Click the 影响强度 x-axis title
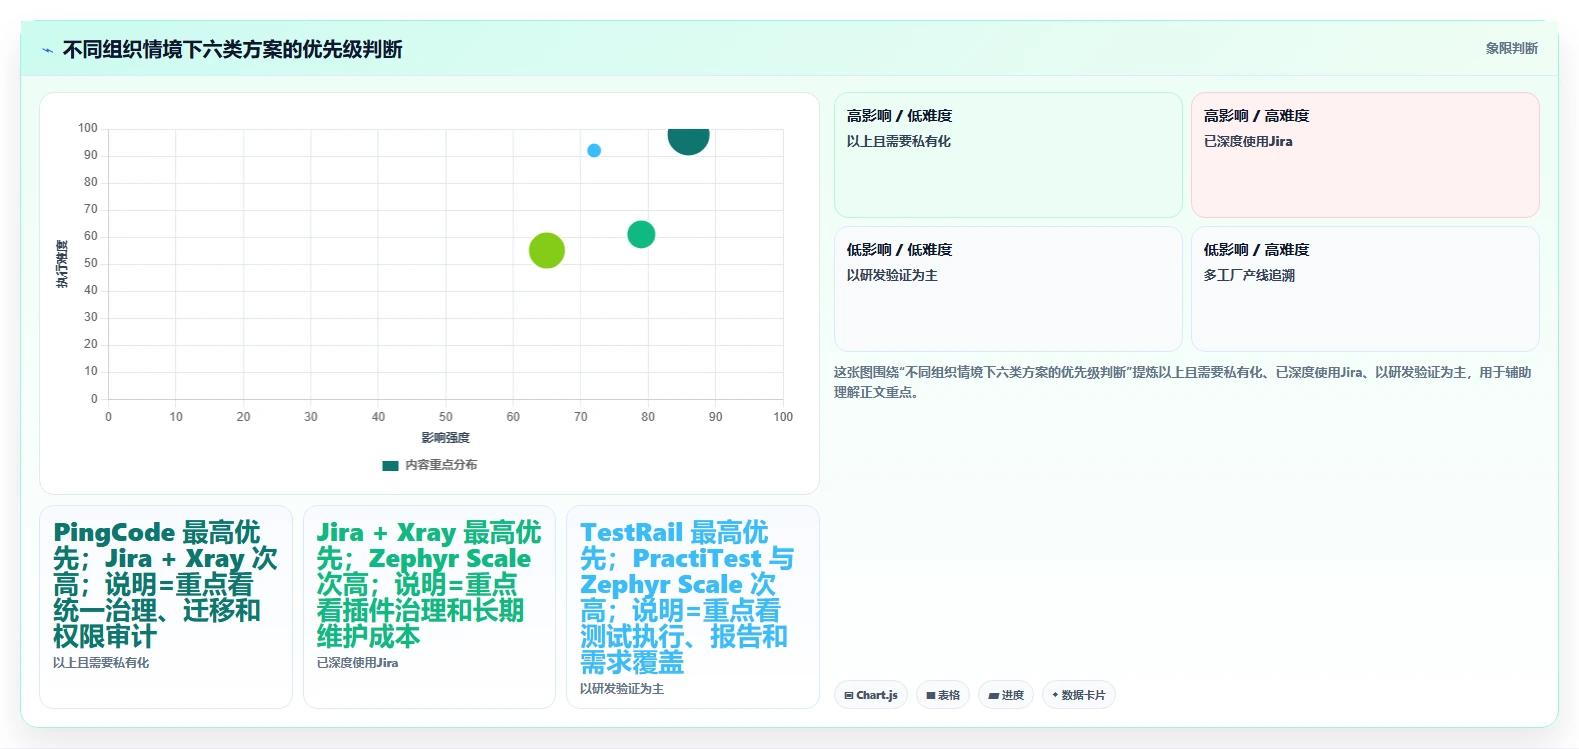 445,438
